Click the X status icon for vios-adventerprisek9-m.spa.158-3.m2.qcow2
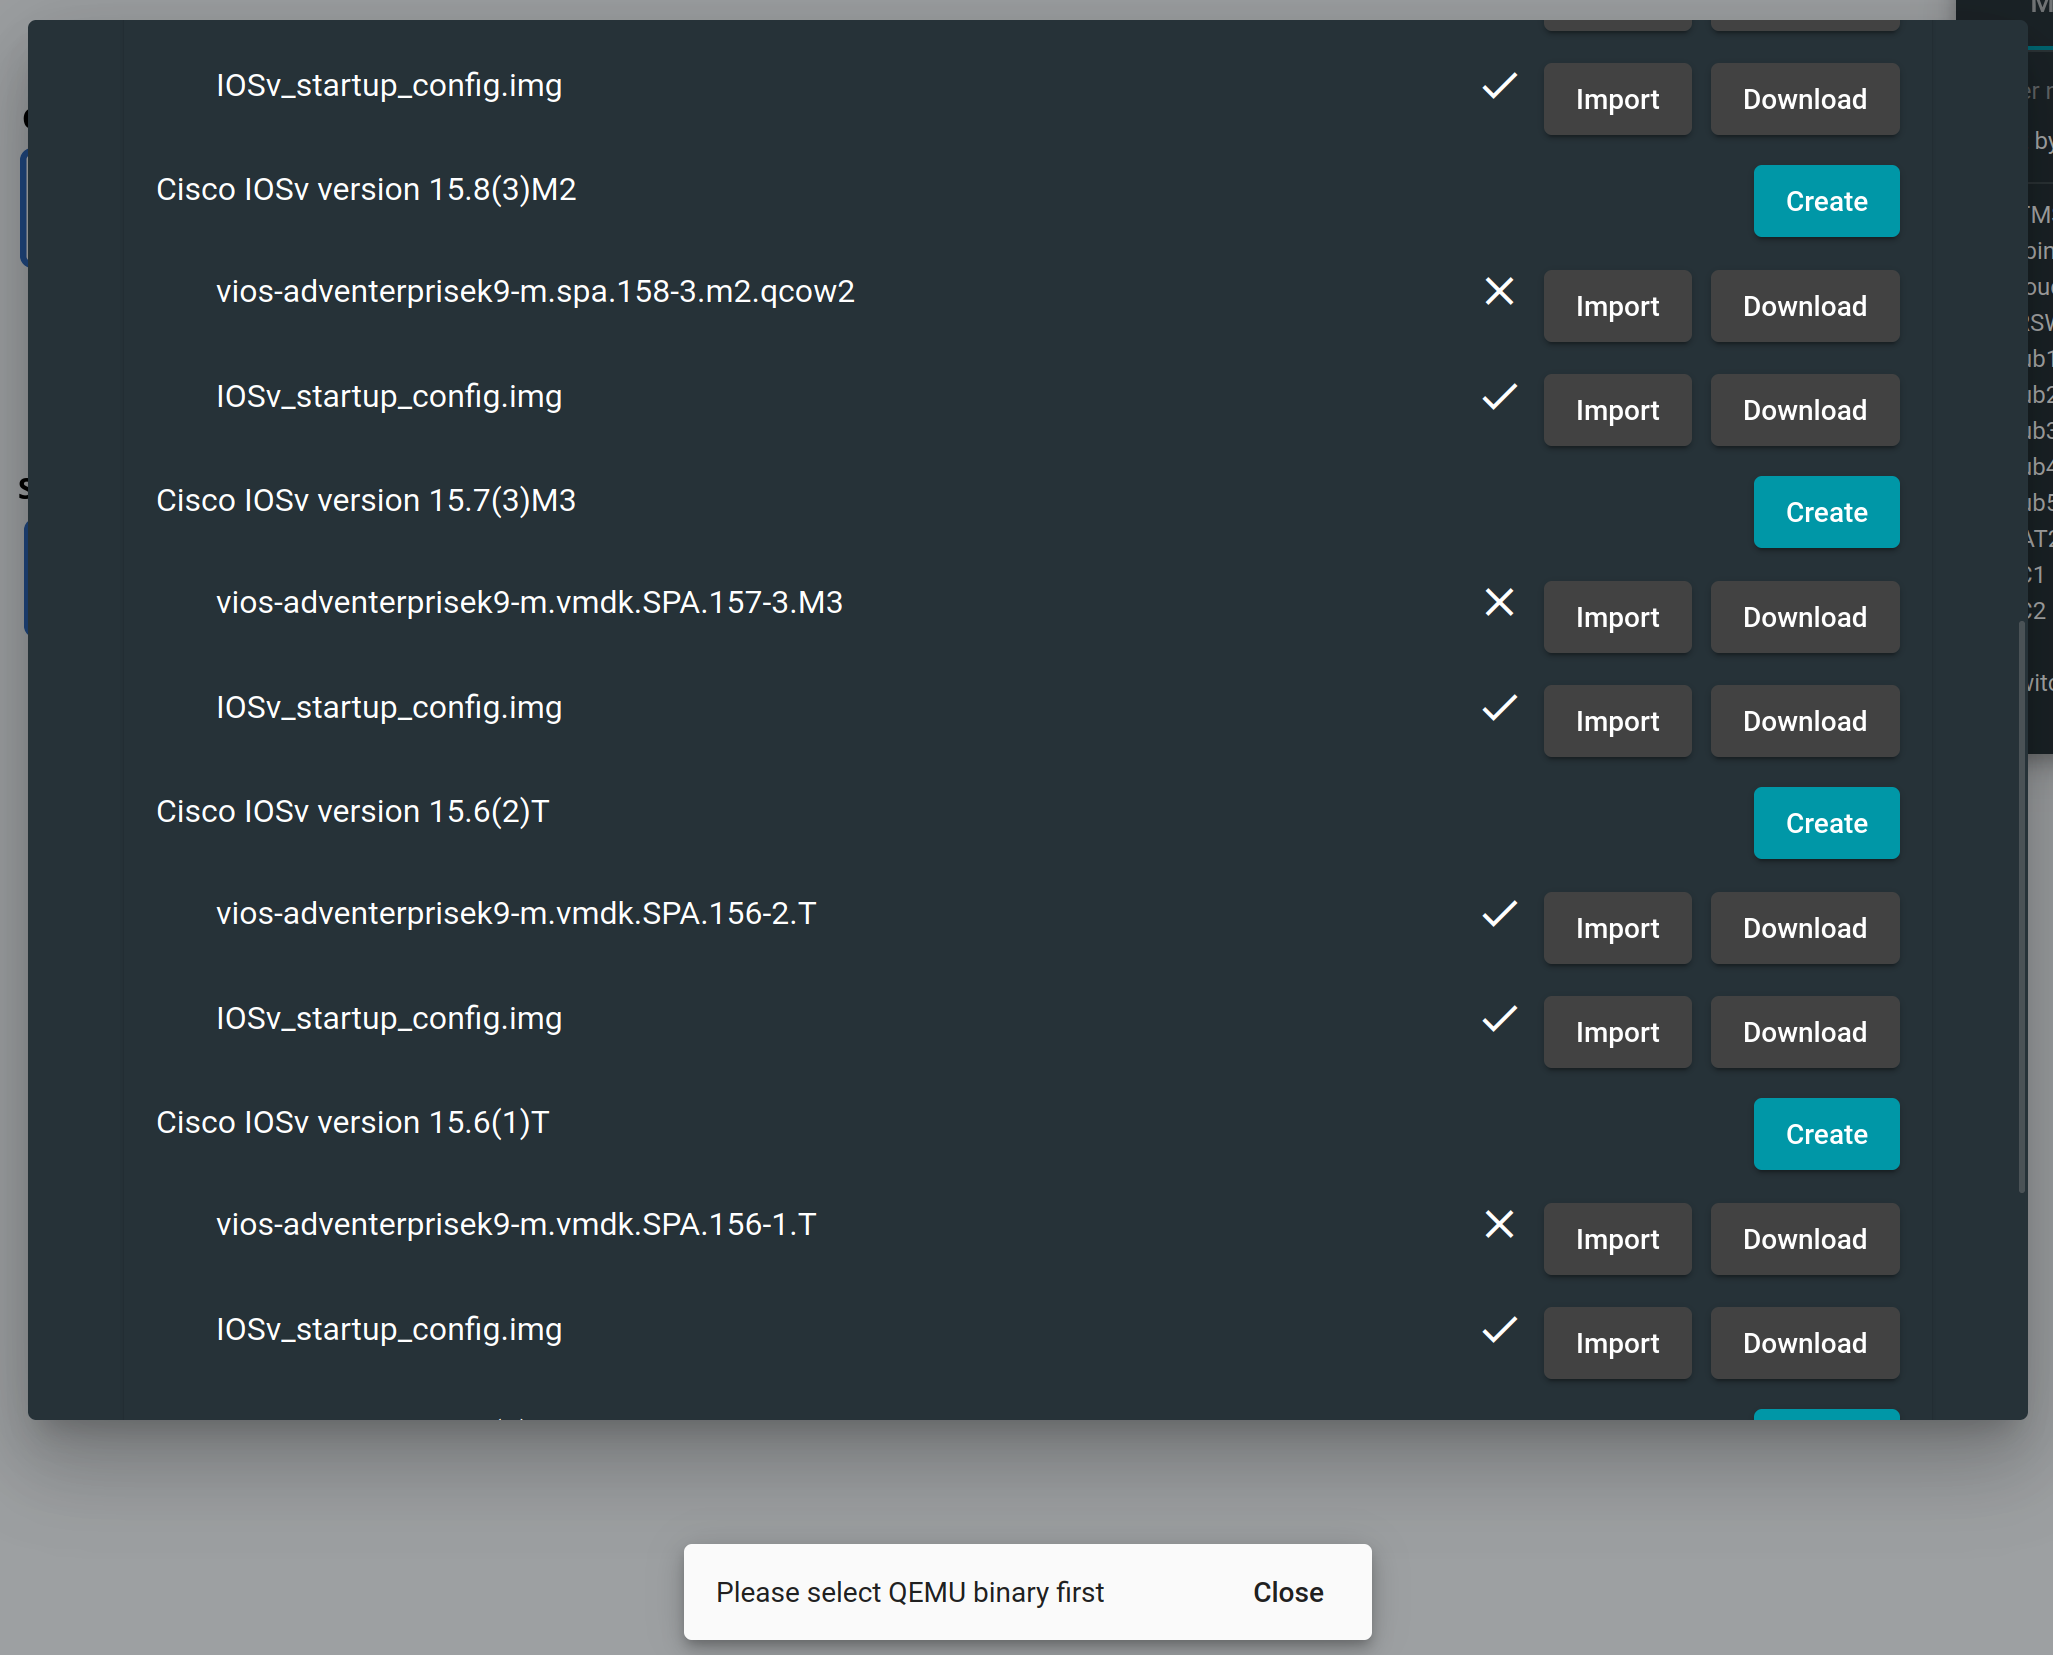This screenshot has width=2053, height=1655. (x=1499, y=292)
